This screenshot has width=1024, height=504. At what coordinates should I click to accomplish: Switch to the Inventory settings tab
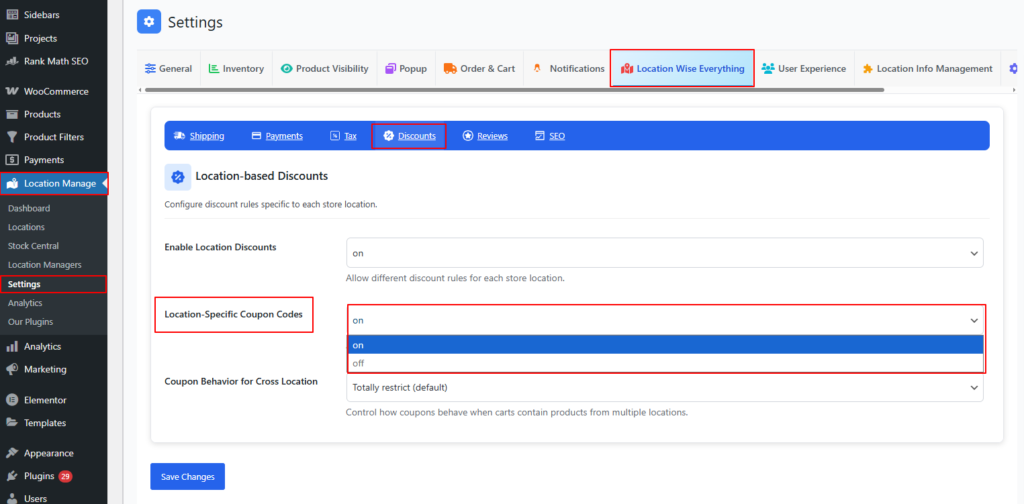point(236,69)
